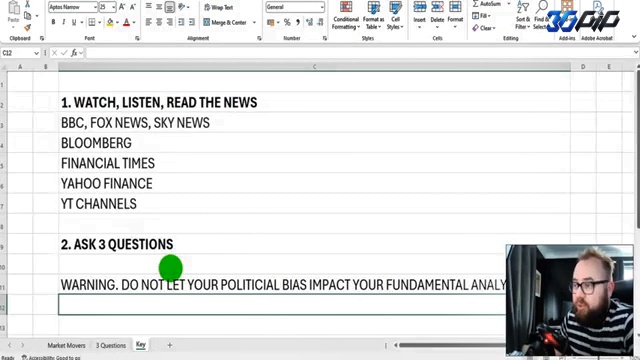The image size is (640, 360).
Task: Click the Insert Function fx icon
Action: (74, 53)
